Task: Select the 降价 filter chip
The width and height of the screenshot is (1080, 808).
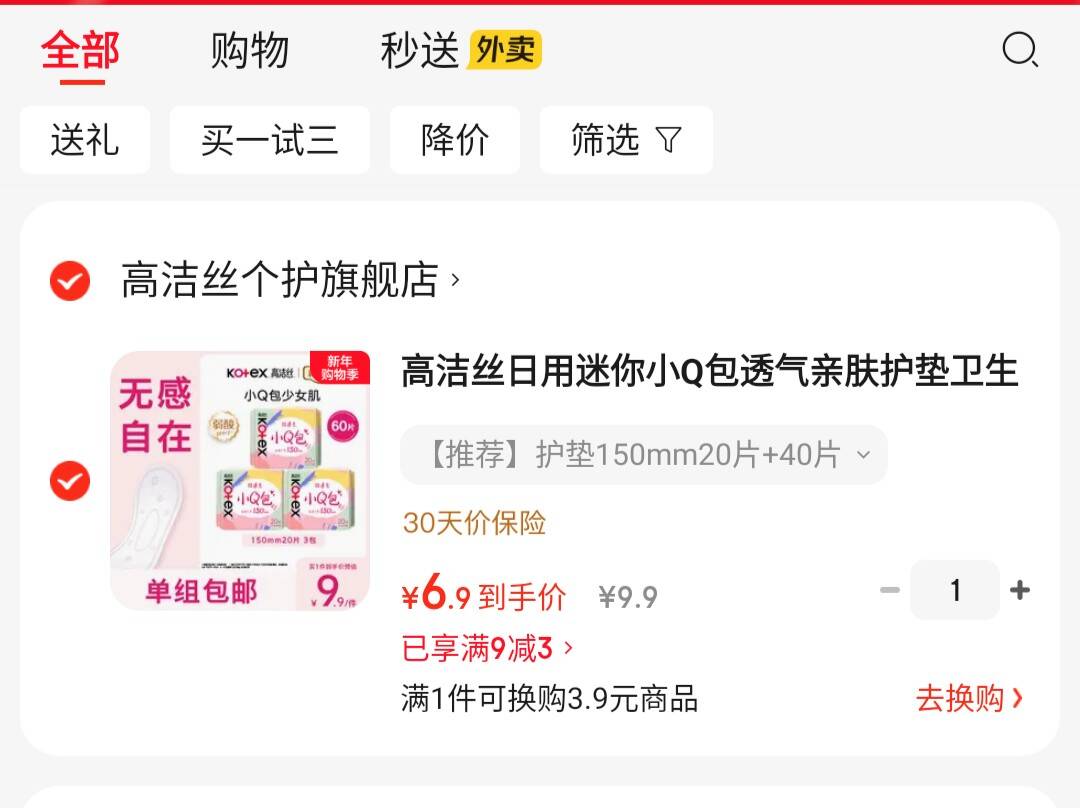Action: coord(455,140)
